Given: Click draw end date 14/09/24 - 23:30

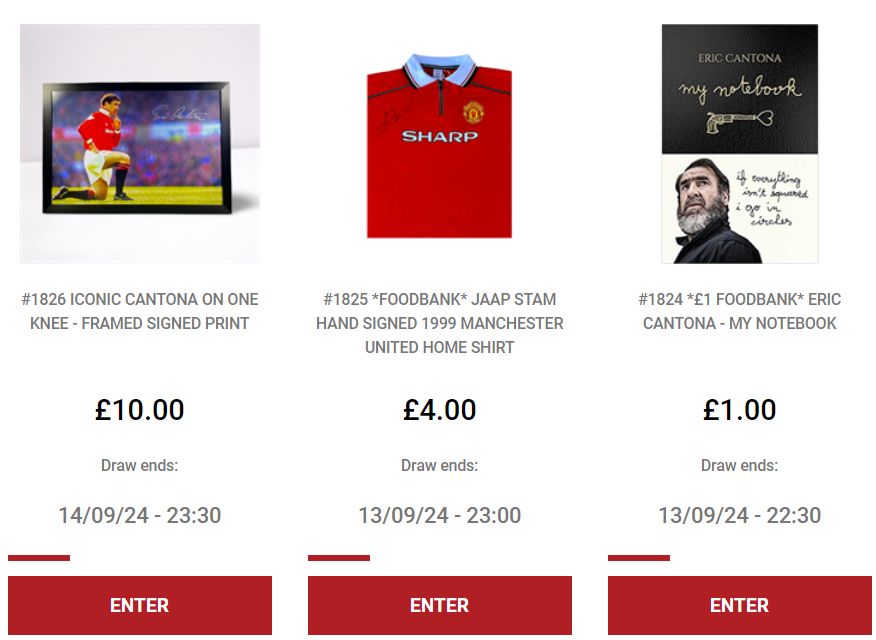Looking at the screenshot, I should pos(140,515).
